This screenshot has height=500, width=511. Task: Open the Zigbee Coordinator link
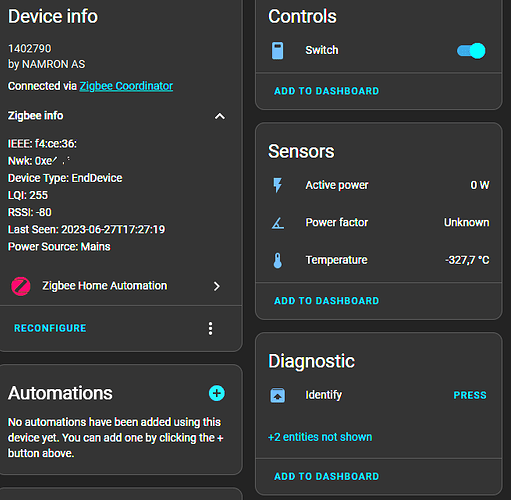click(x=126, y=86)
